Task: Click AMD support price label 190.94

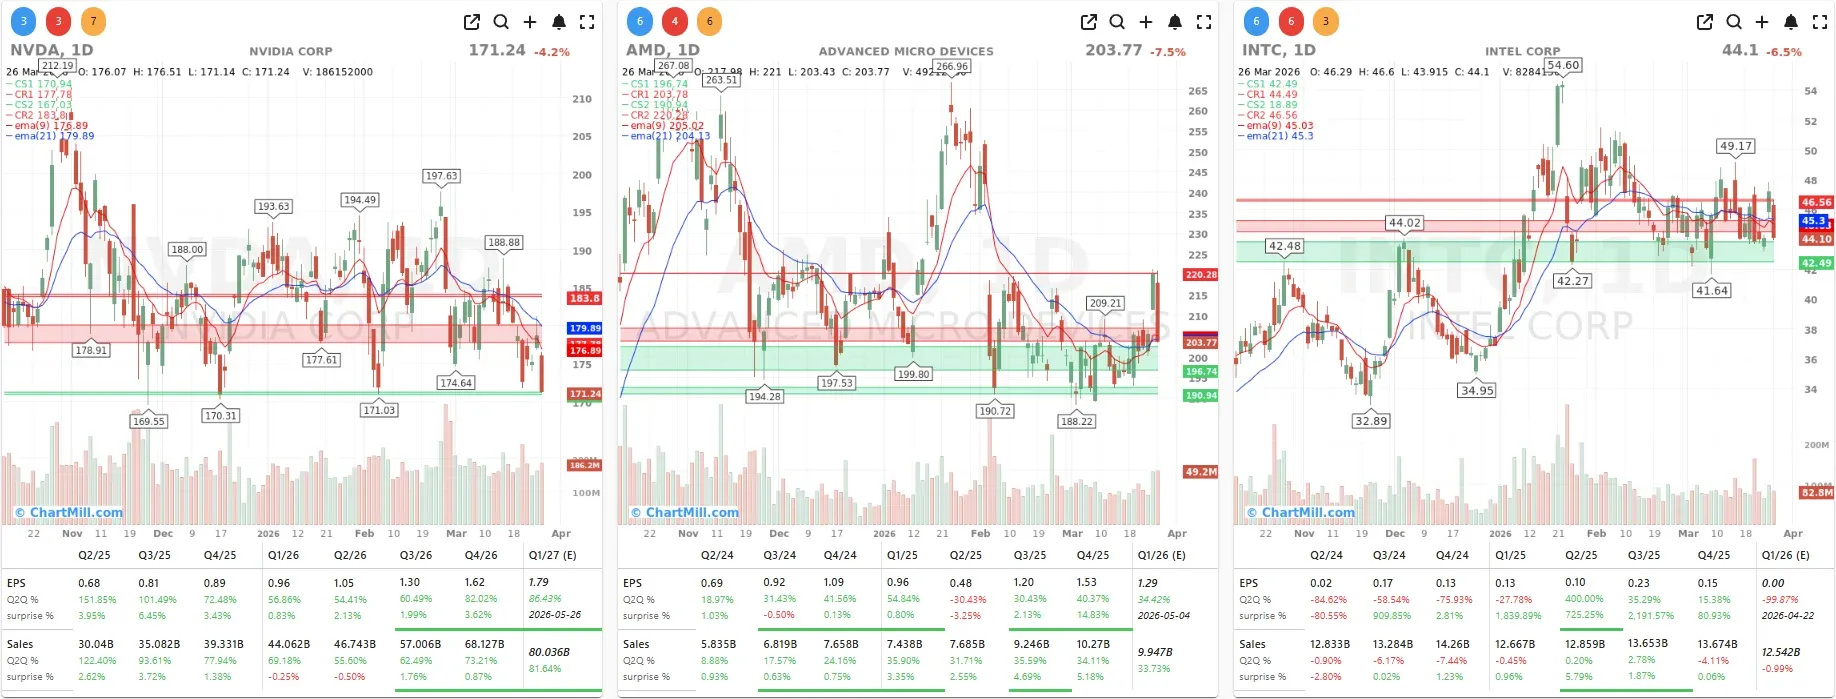Action: click(x=1201, y=396)
